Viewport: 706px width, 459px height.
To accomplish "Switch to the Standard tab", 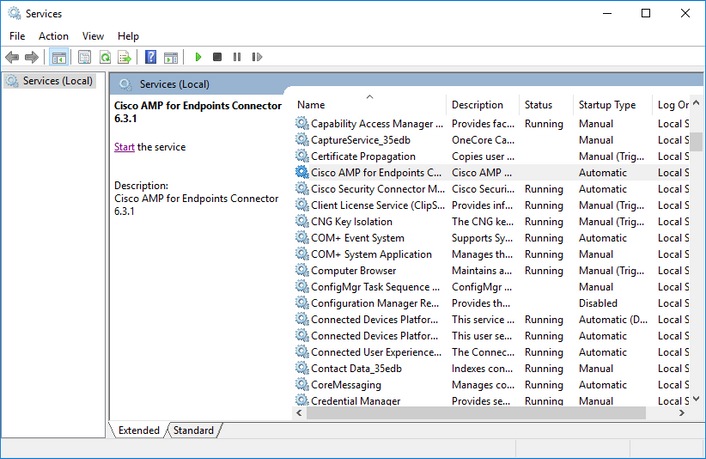I will [x=193, y=430].
